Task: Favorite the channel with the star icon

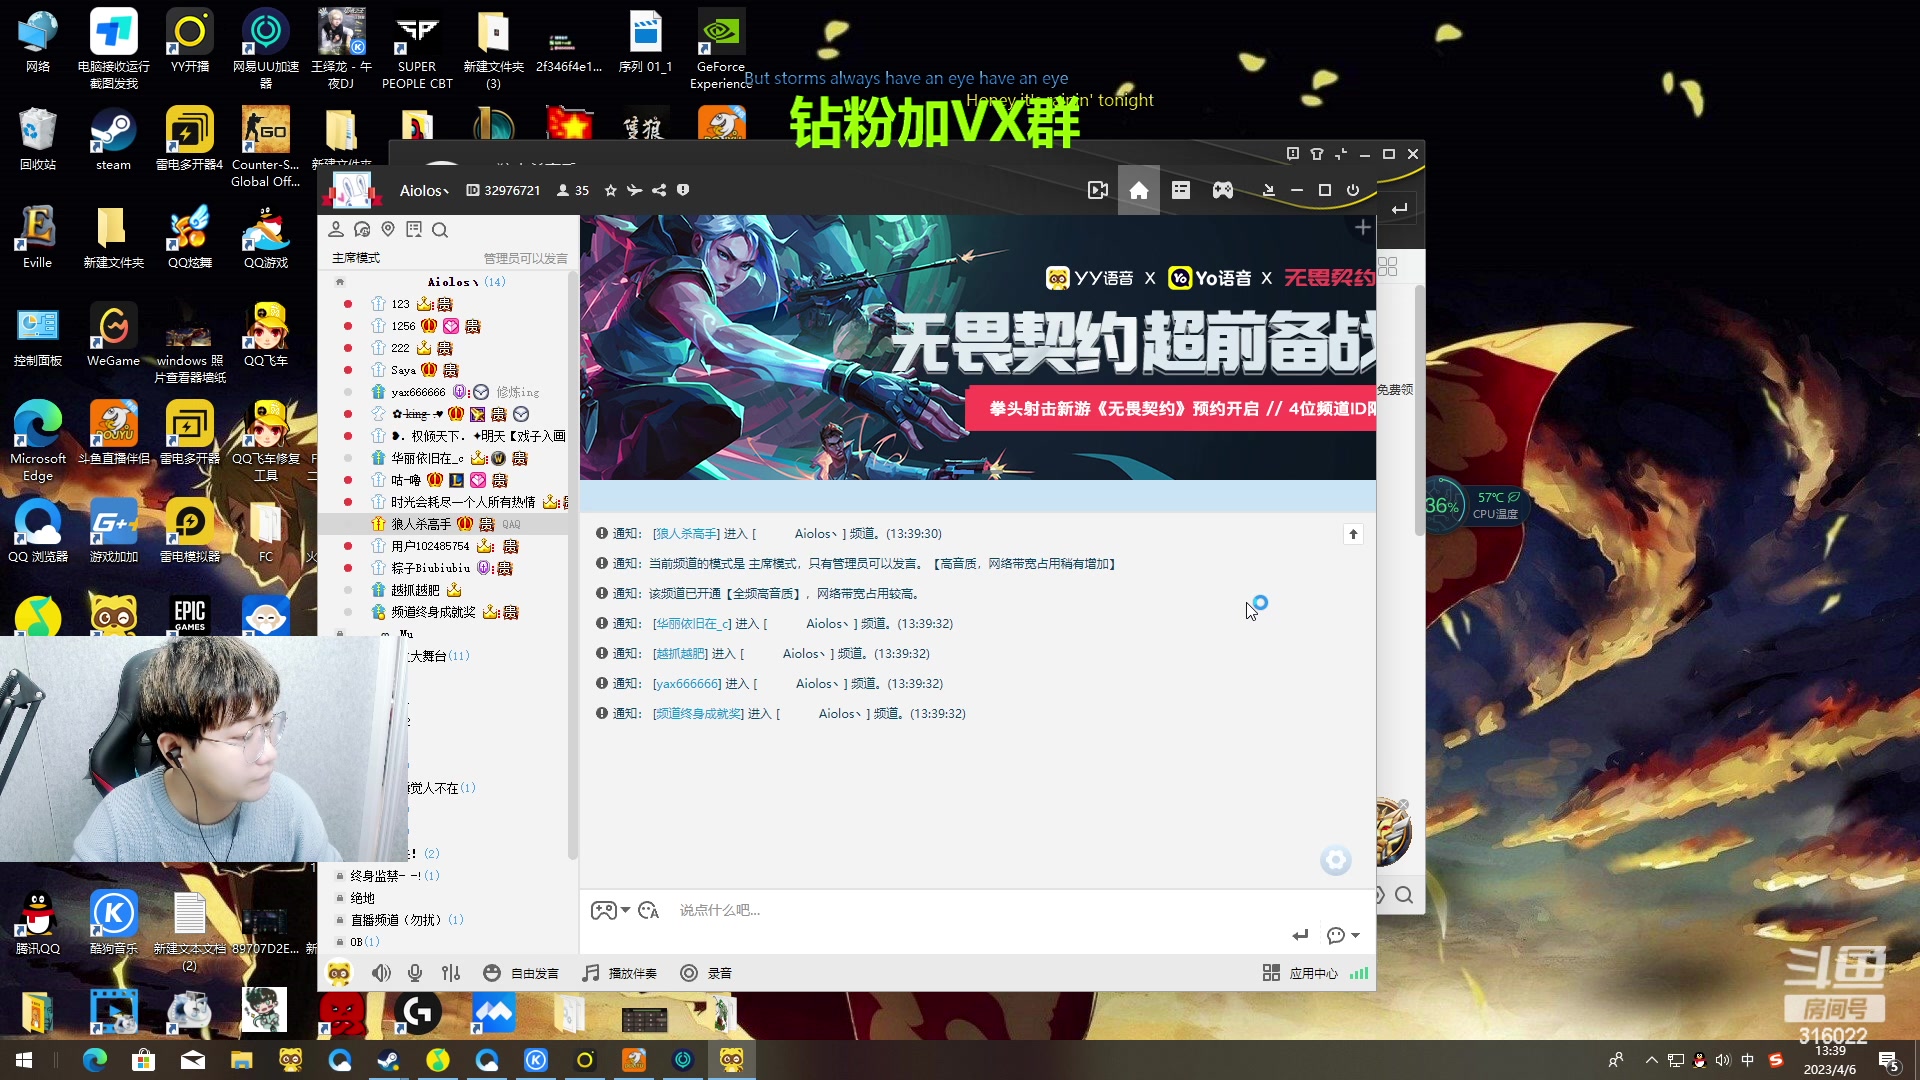Action: 610,190
